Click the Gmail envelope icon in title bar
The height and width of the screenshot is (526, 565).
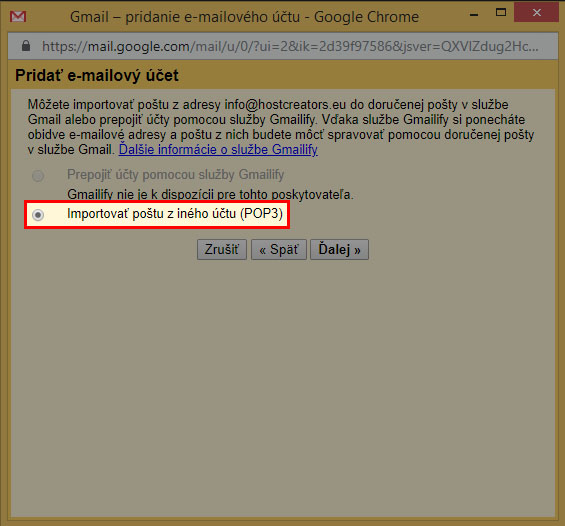point(18,17)
